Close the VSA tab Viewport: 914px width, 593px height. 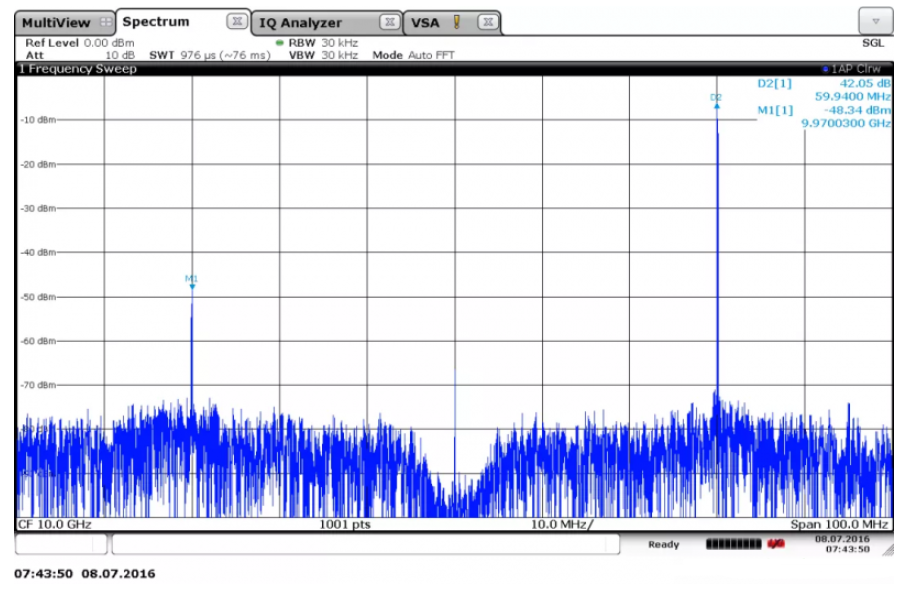coord(487,22)
